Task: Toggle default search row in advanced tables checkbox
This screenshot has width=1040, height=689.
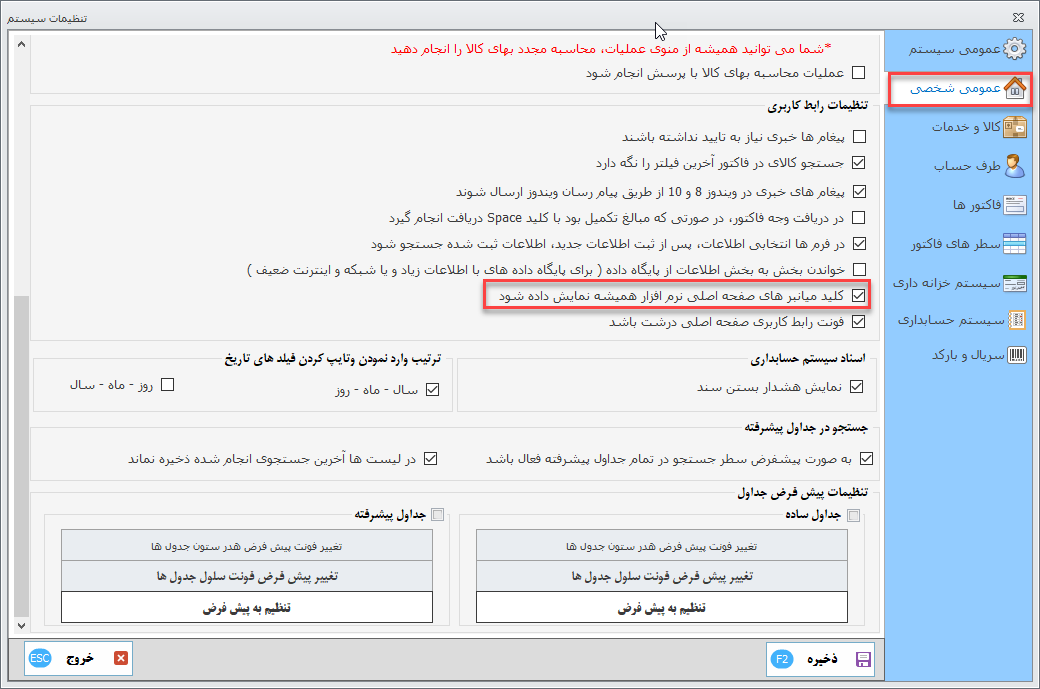Action: 866,458
